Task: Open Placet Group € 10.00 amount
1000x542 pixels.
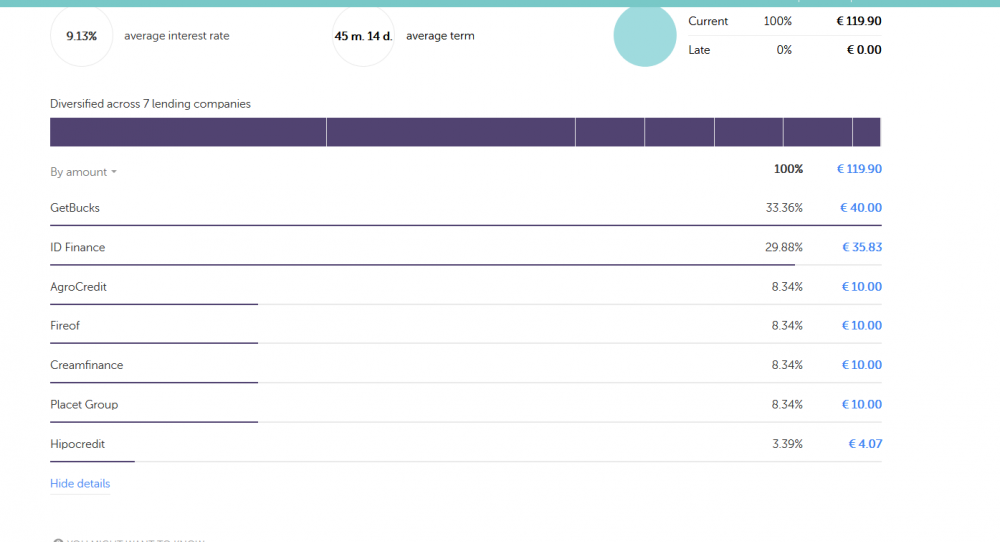Action: click(x=861, y=405)
